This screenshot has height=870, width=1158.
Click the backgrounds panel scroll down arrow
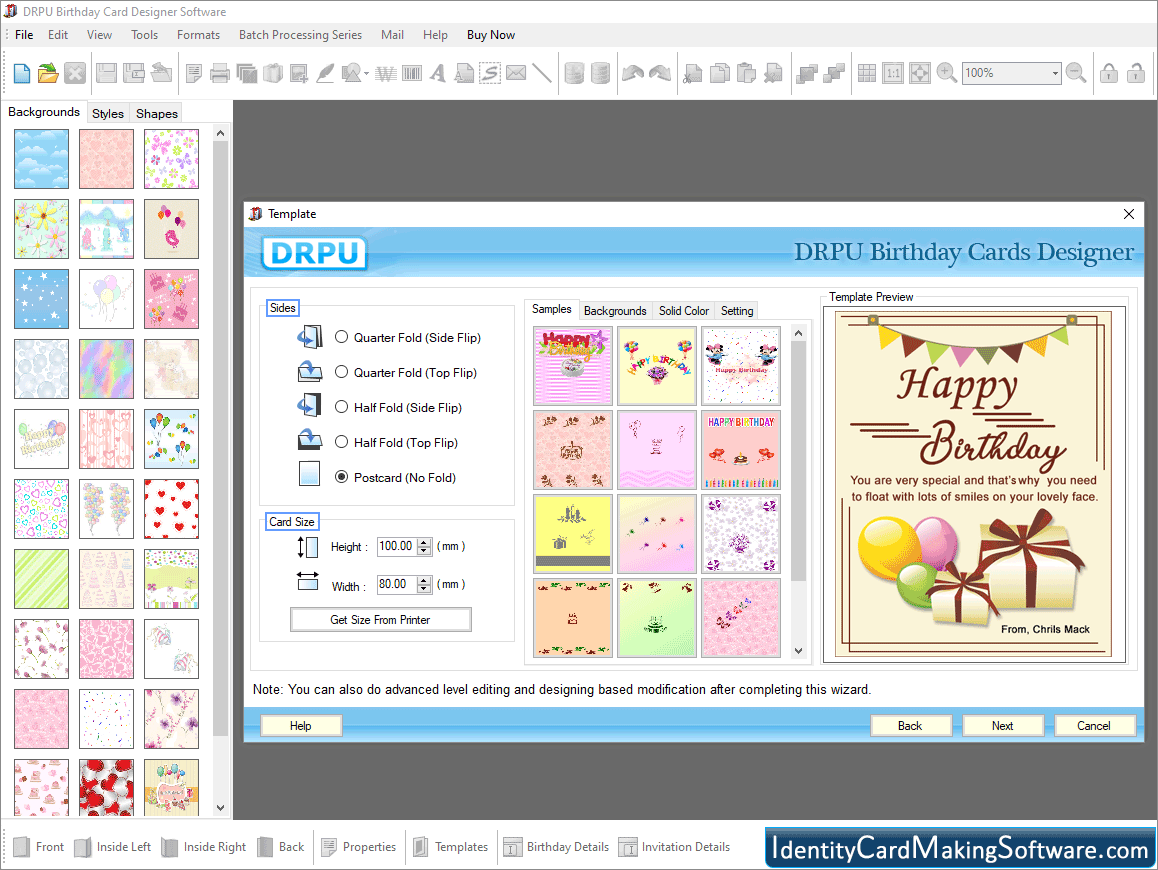220,808
